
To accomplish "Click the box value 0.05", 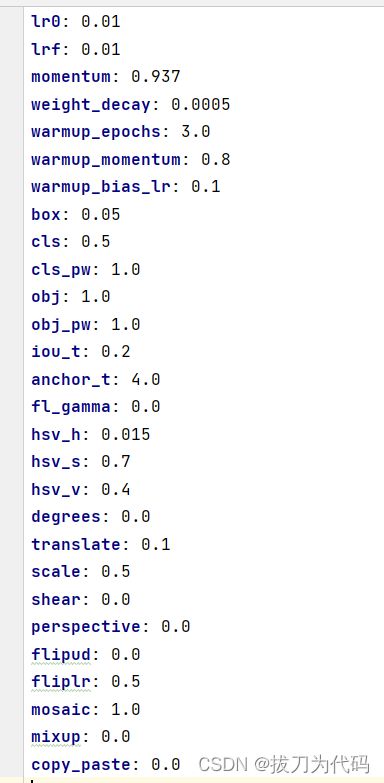I will 100,214.
